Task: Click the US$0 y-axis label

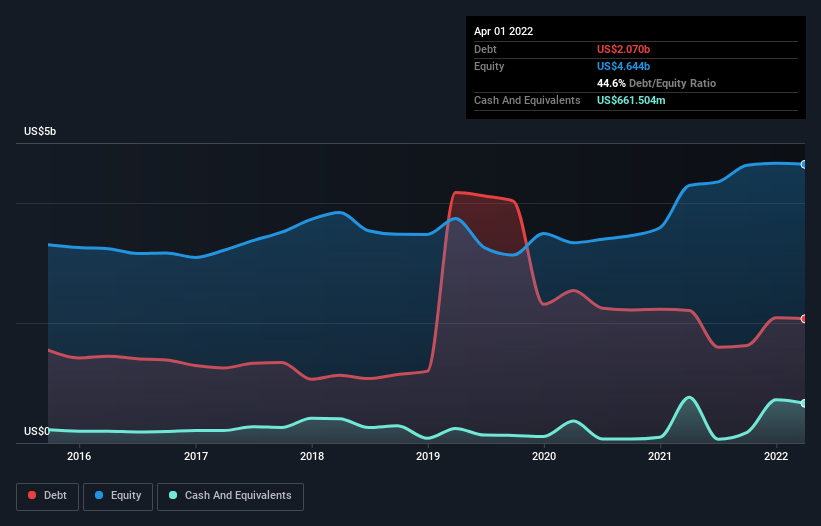Action: click(37, 431)
